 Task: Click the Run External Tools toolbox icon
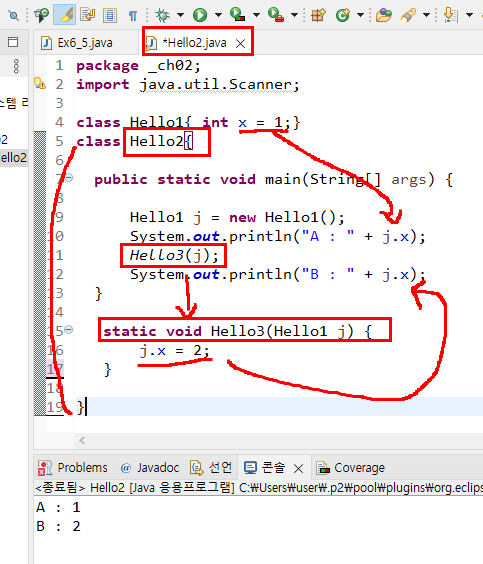(276, 14)
